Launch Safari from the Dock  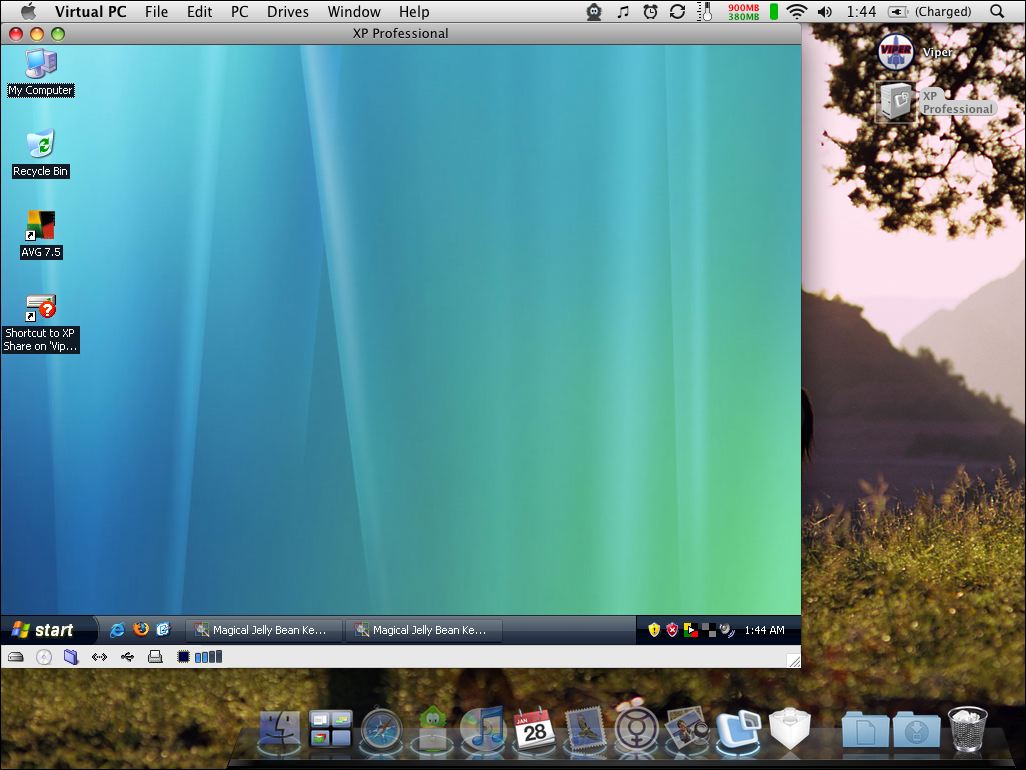pos(381,729)
